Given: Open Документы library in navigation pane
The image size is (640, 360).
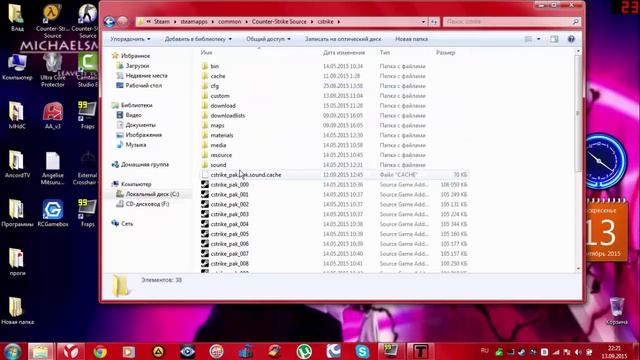Looking at the screenshot, I should (140, 125).
